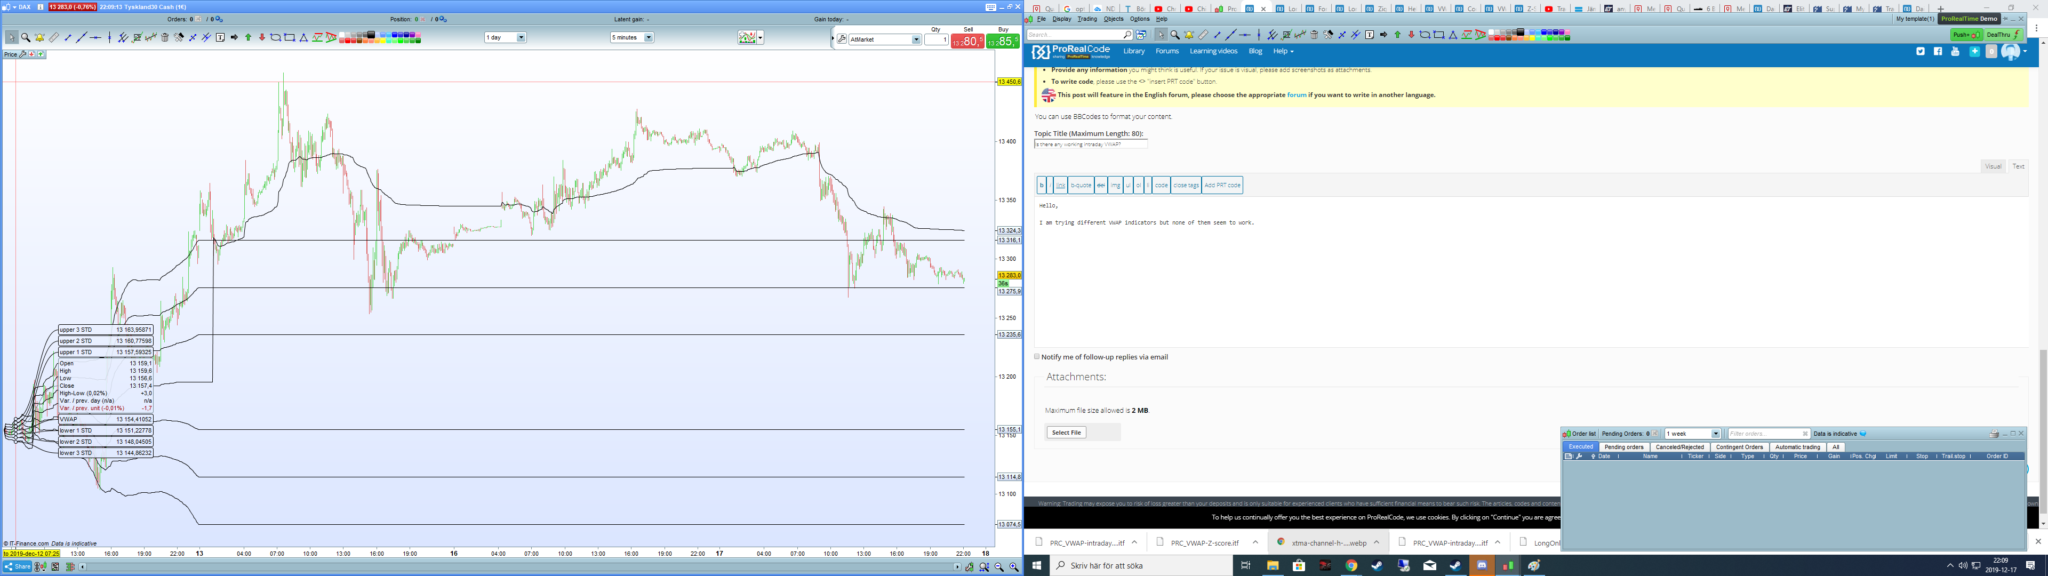Viewport: 2048px width, 576px height.
Task: Pick black color swatch in main ProRealTime toolbar
Action: click(1520, 32)
